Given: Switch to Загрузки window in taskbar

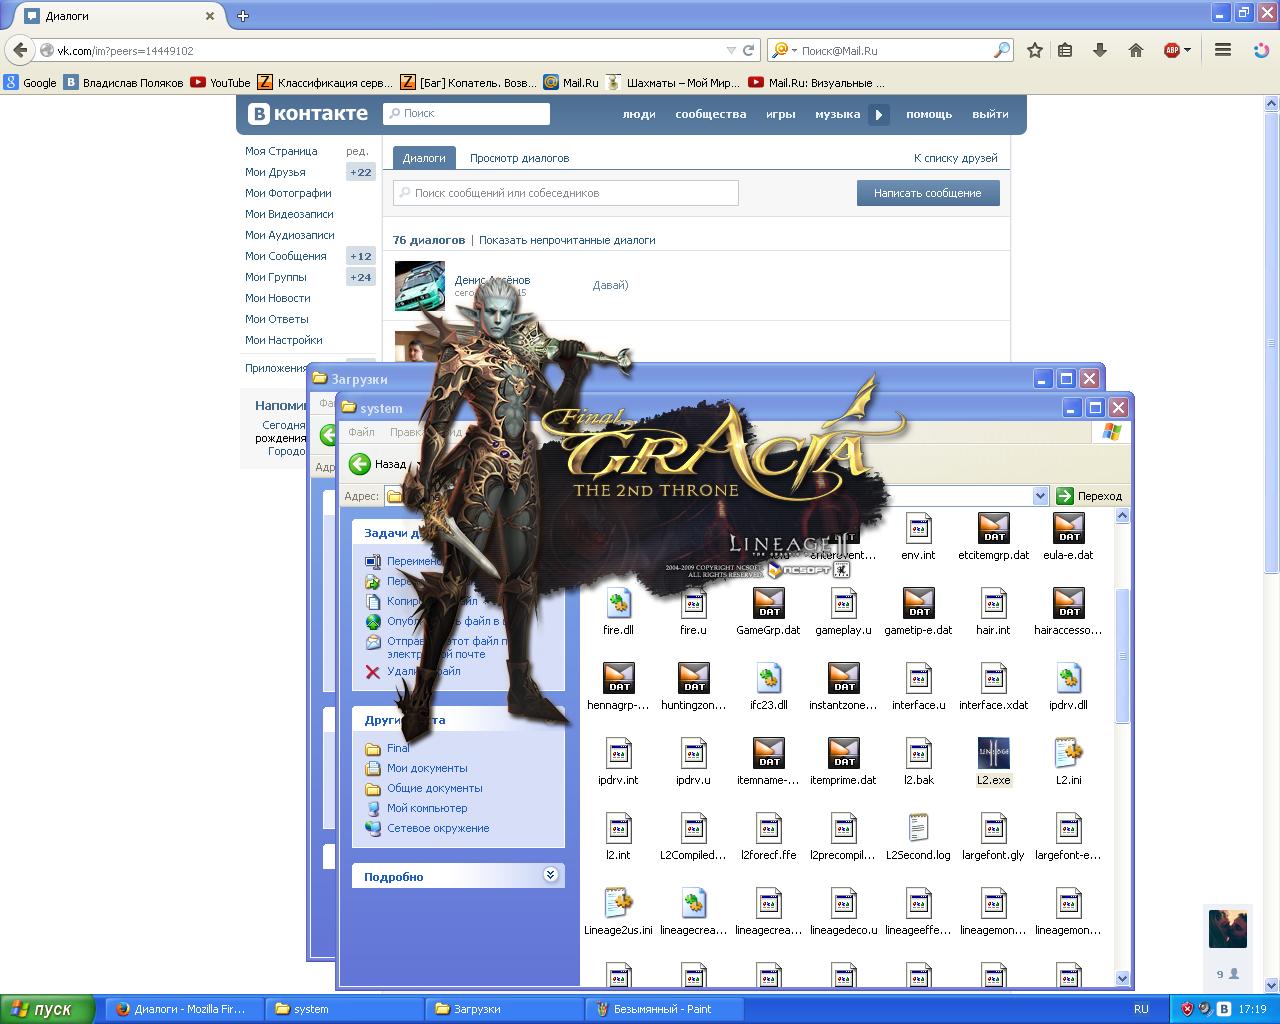Looking at the screenshot, I should (505, 1009).
